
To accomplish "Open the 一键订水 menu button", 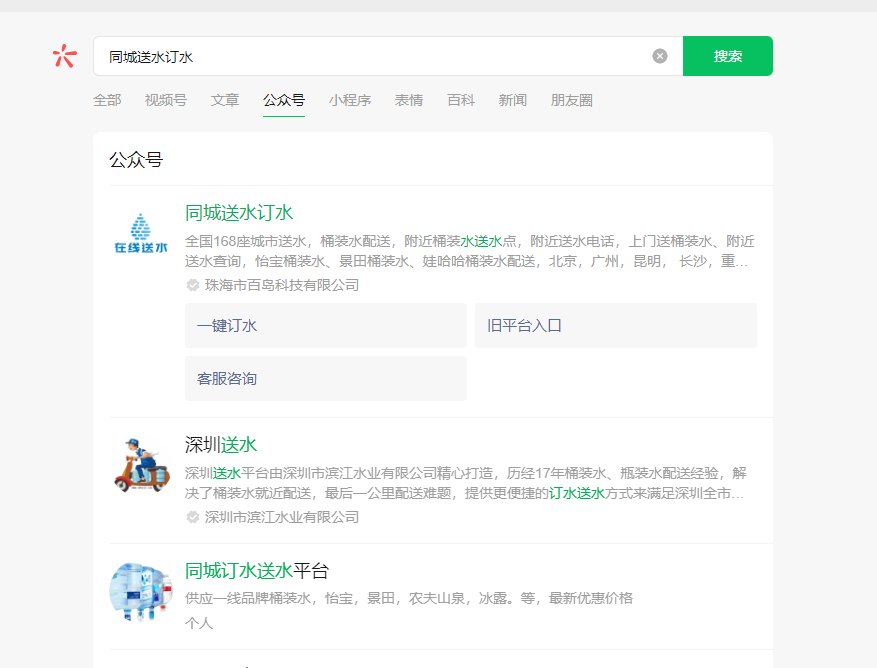I will 326,326.
